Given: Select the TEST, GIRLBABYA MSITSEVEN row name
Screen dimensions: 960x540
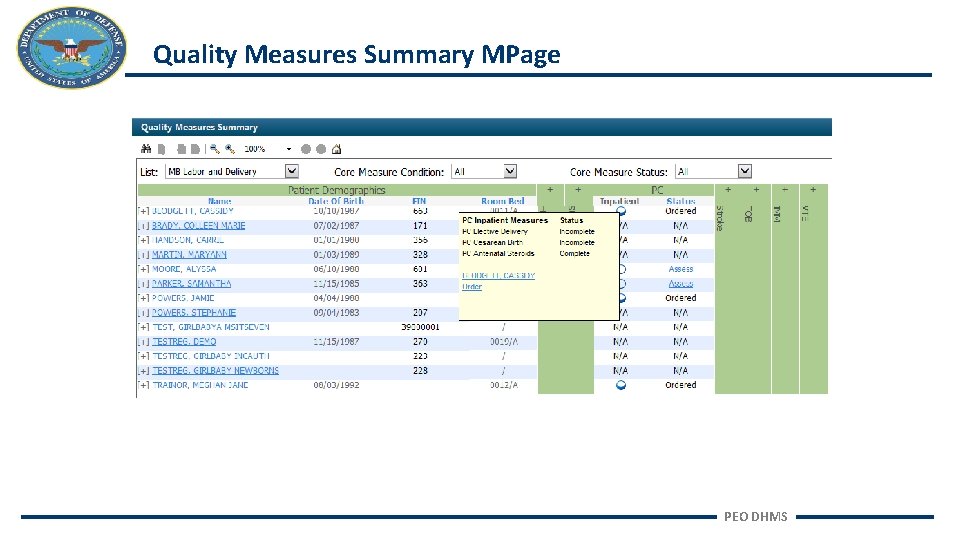Looking at the screenshot, I should click(x=211, y=327).
